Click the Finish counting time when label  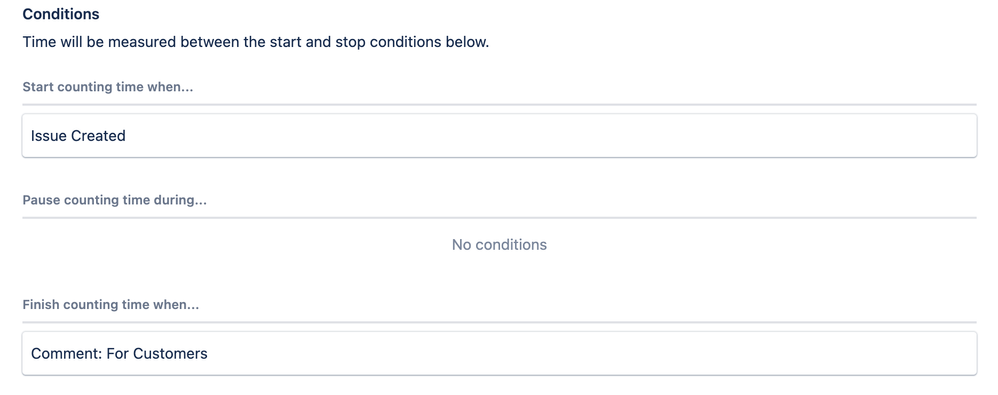tap(111, 305)
